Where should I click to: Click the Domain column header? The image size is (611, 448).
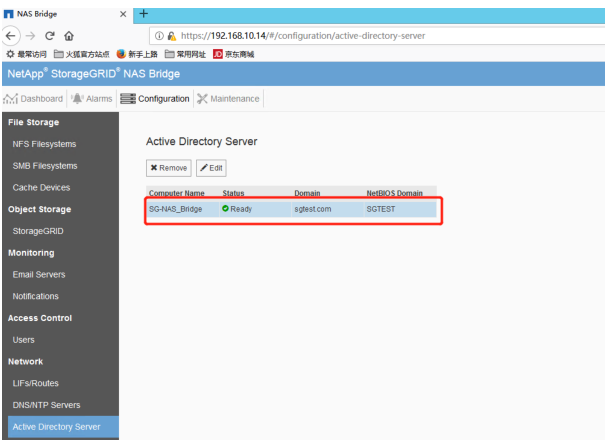(307, 193)
